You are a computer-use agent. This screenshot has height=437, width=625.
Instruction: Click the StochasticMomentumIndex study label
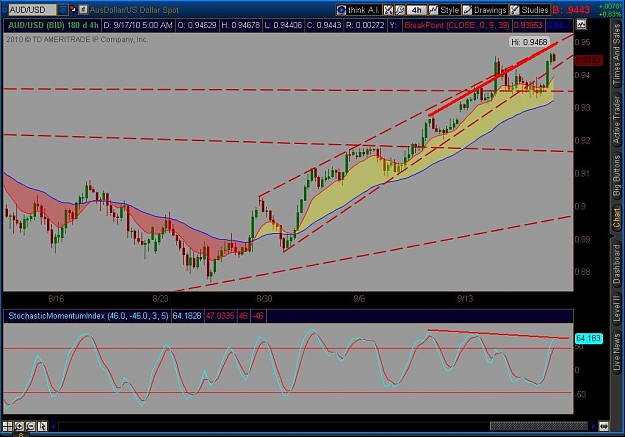(88, 316)
